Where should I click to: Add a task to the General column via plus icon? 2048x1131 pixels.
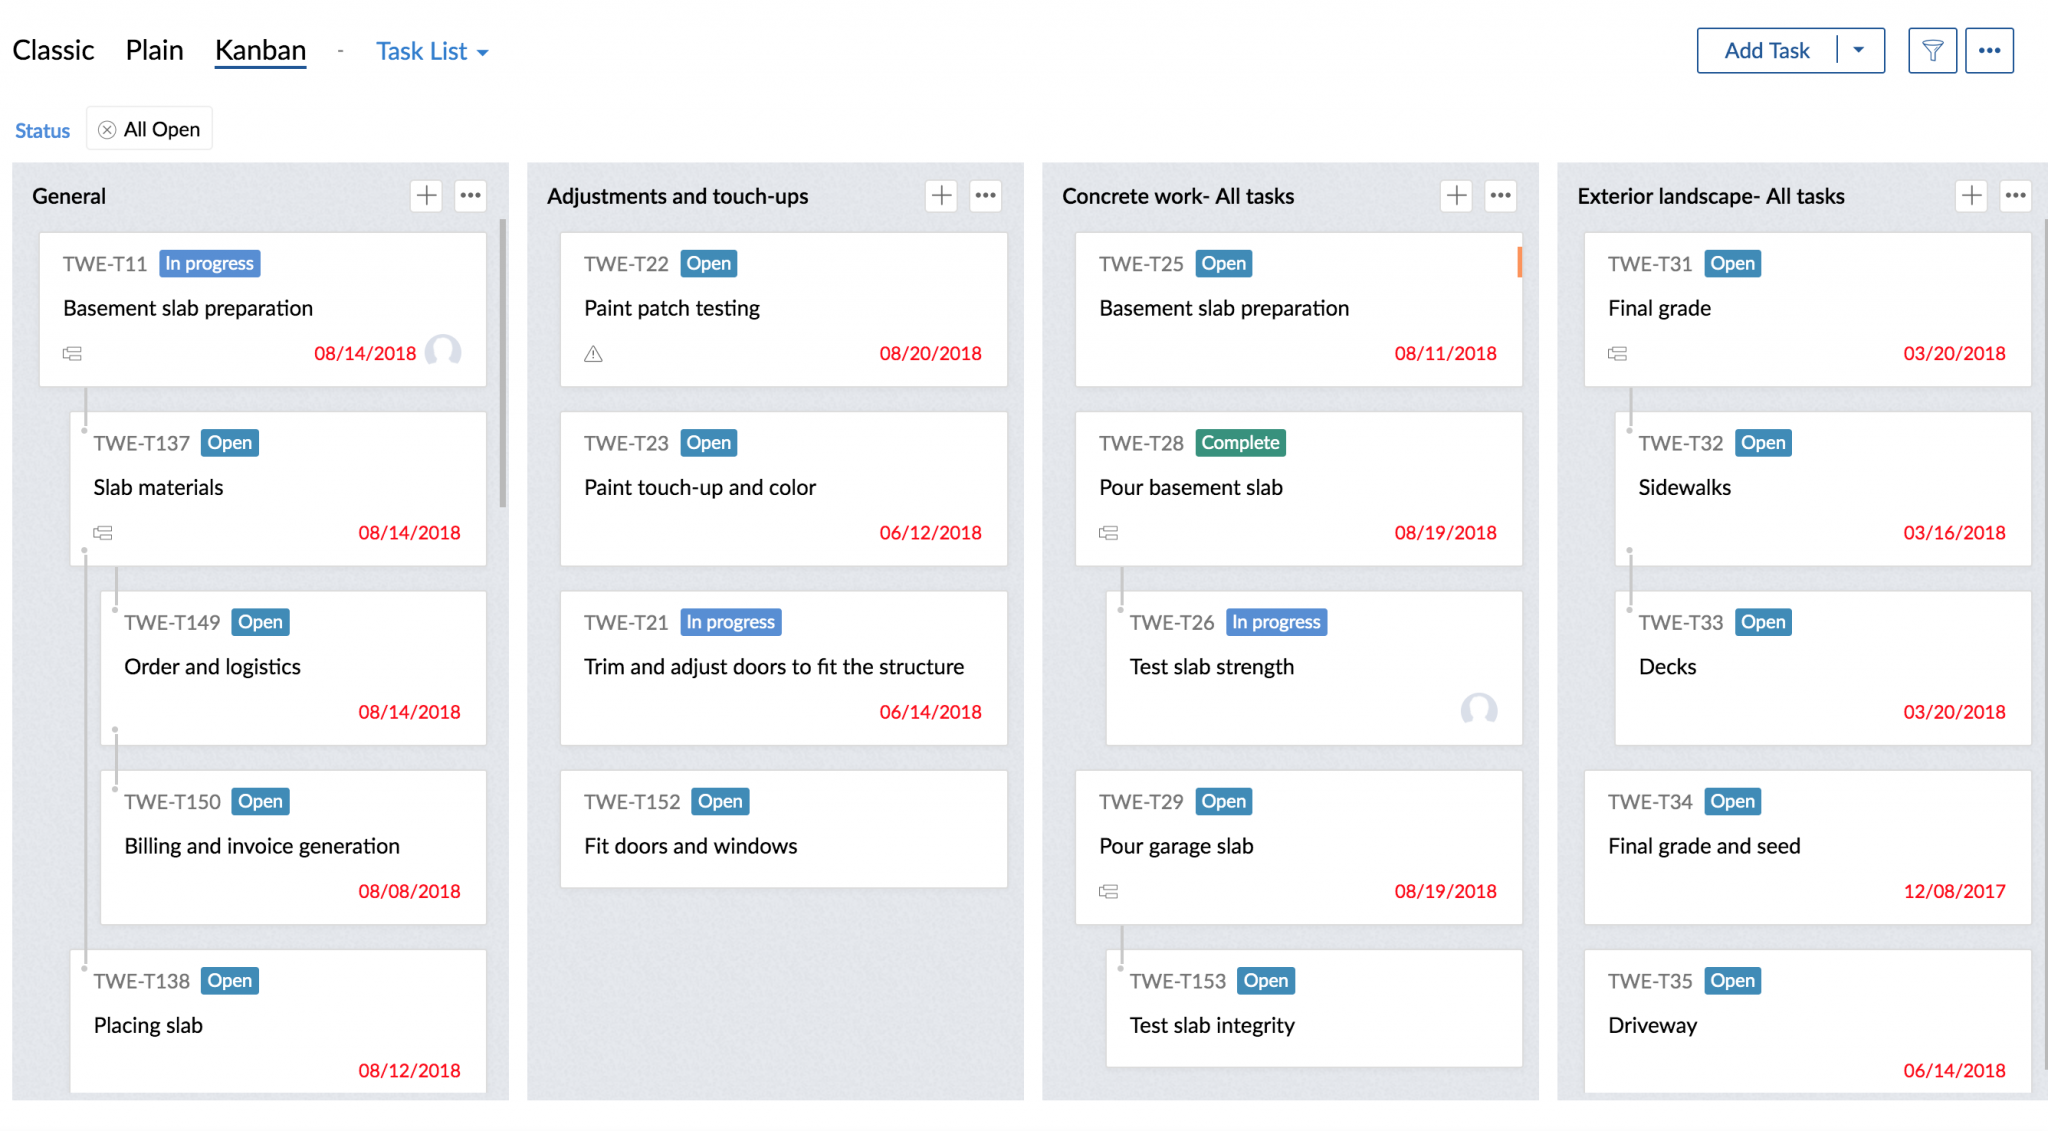click(x=426, y=195)
